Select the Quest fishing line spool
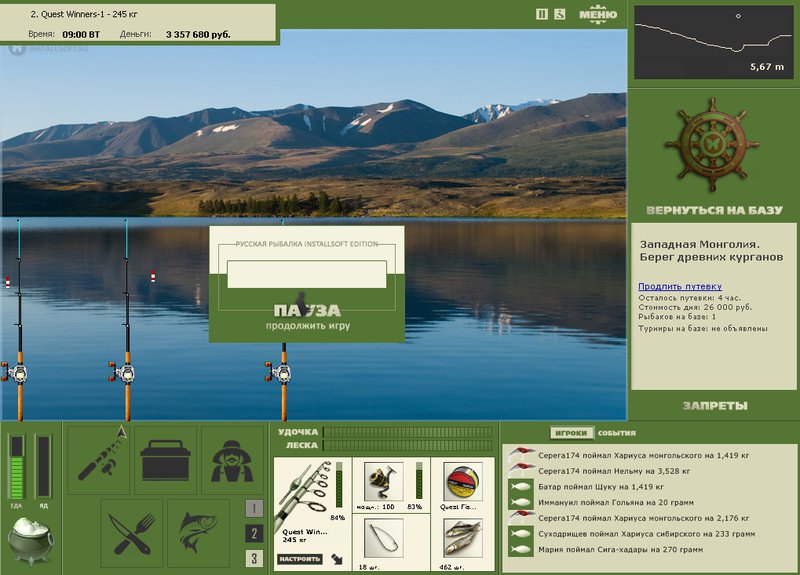 463,482
